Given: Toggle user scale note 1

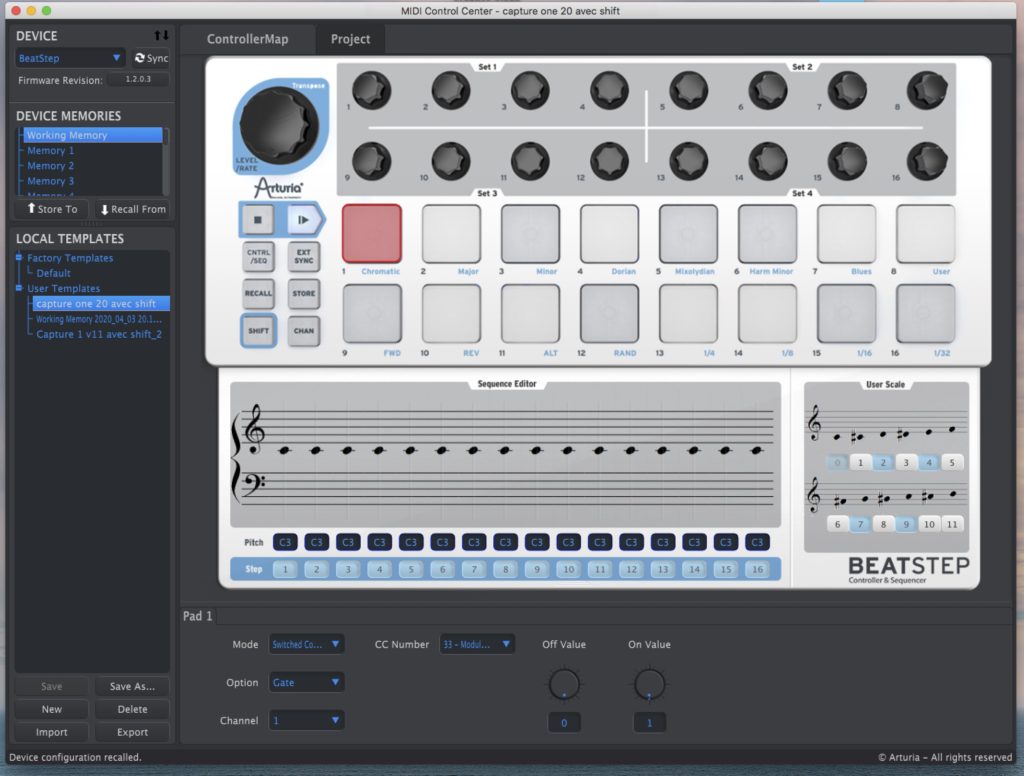Looking at the screenshot, I should click(860, 462).
